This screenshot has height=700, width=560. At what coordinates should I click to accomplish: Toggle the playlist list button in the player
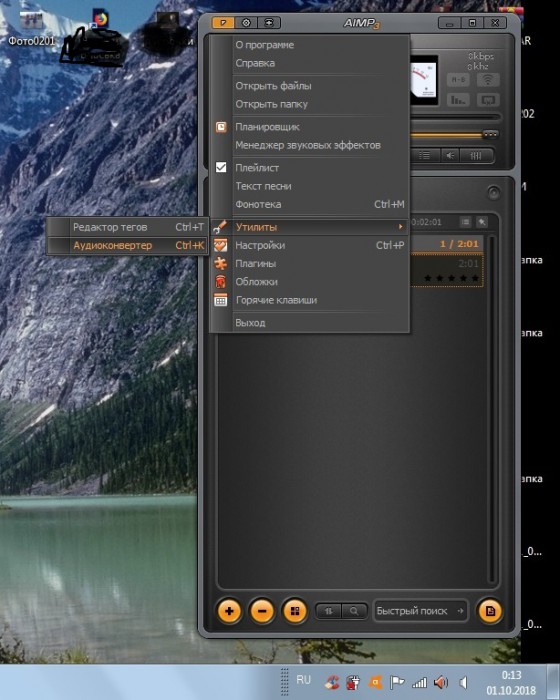tap(424, 155)
